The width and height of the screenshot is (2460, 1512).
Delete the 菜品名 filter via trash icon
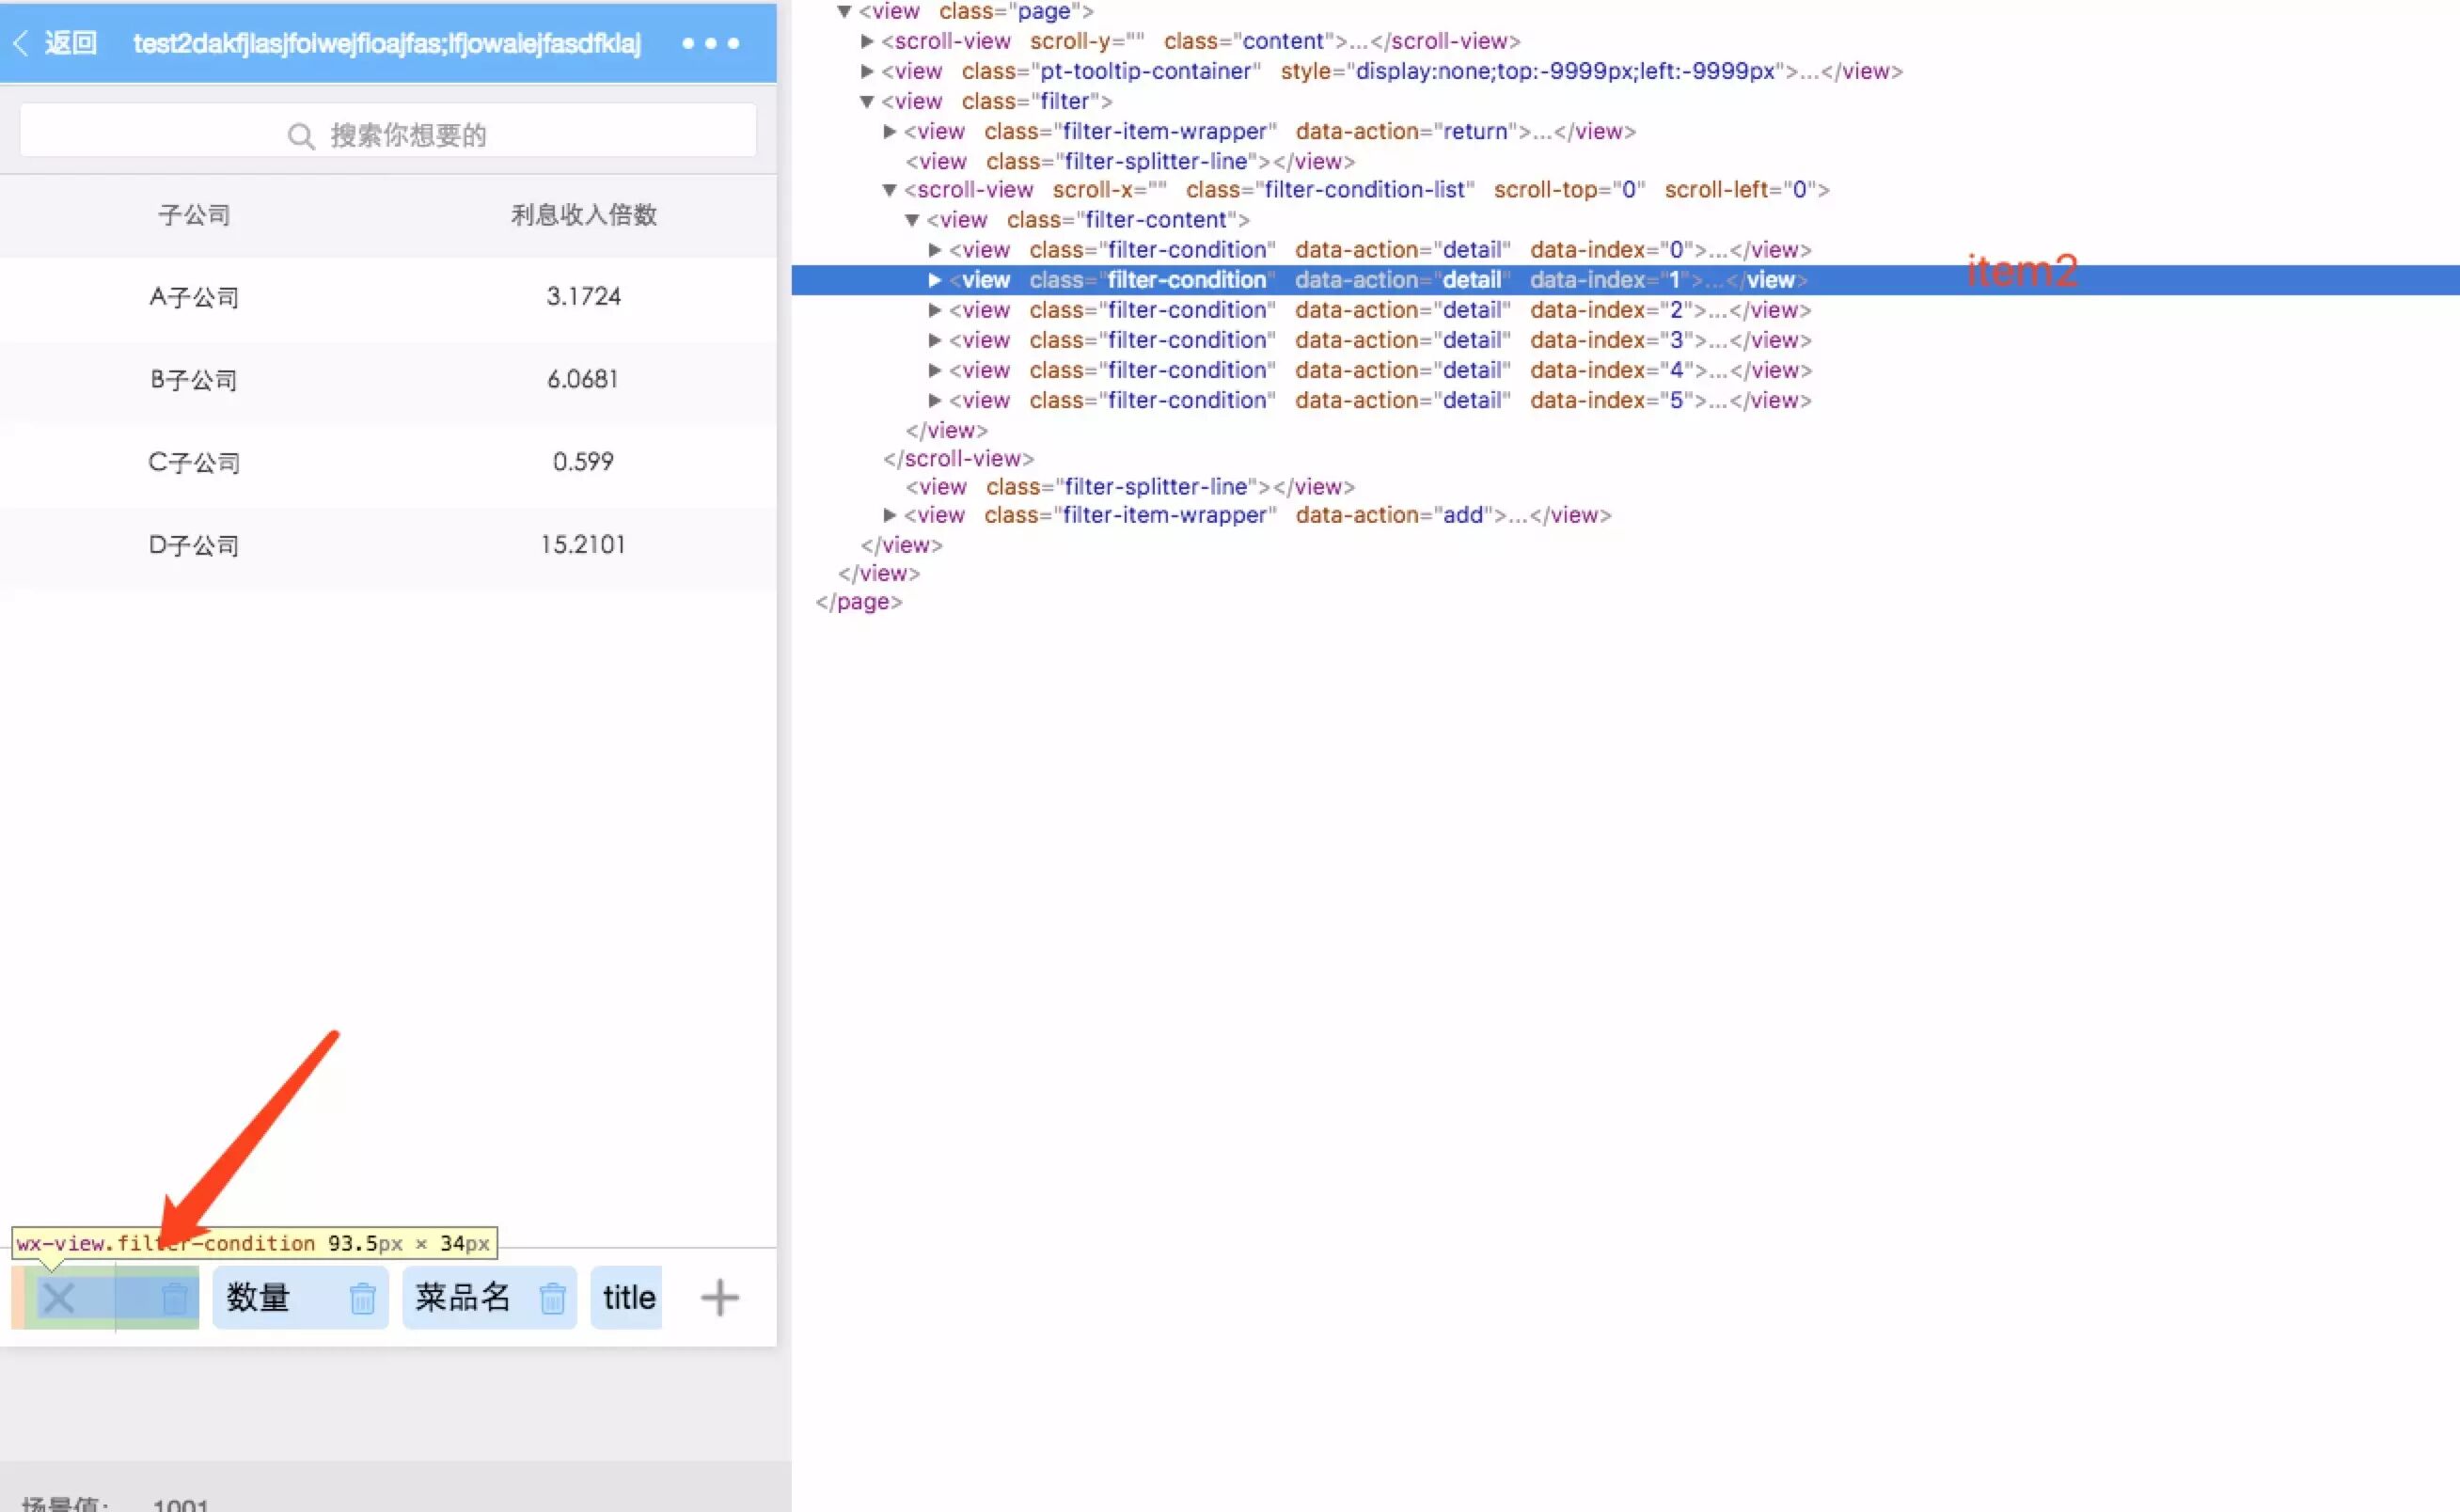(552, 1298)
